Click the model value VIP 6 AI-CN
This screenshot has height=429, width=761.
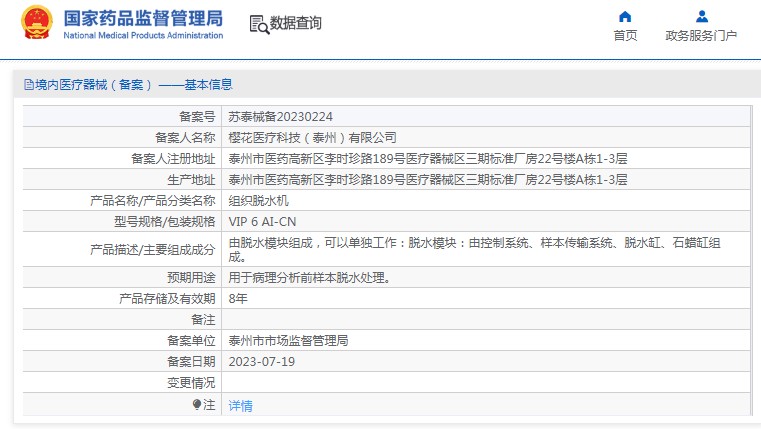point(263,221)
